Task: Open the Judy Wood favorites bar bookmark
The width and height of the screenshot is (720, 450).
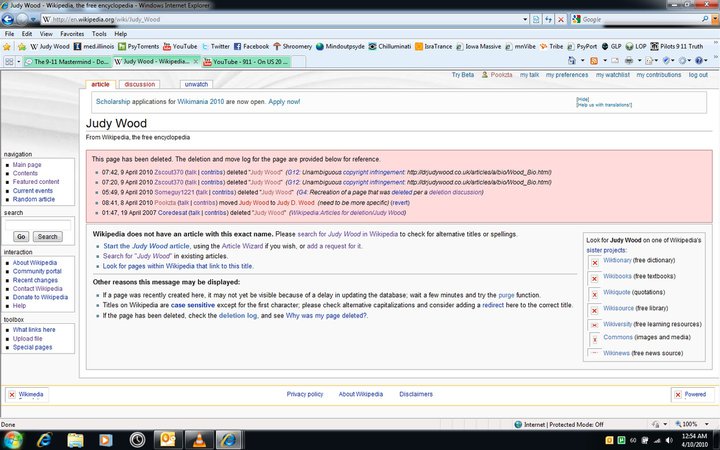Action: pyautogui.click(x=50, y=46)
